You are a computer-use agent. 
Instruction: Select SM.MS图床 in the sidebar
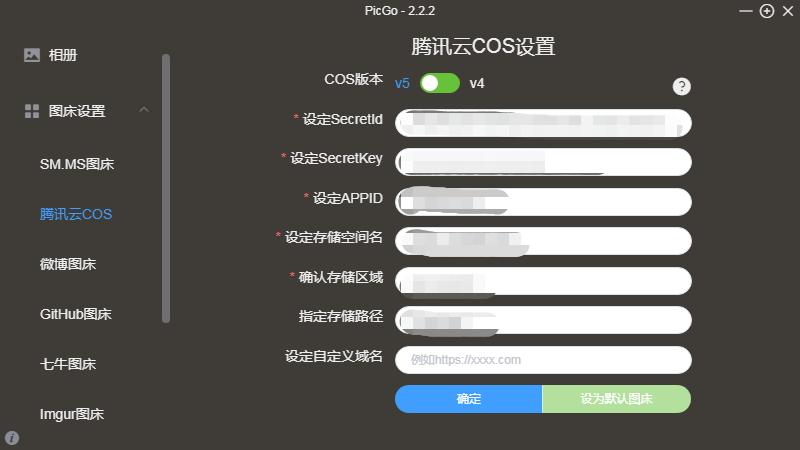[77, 164]
